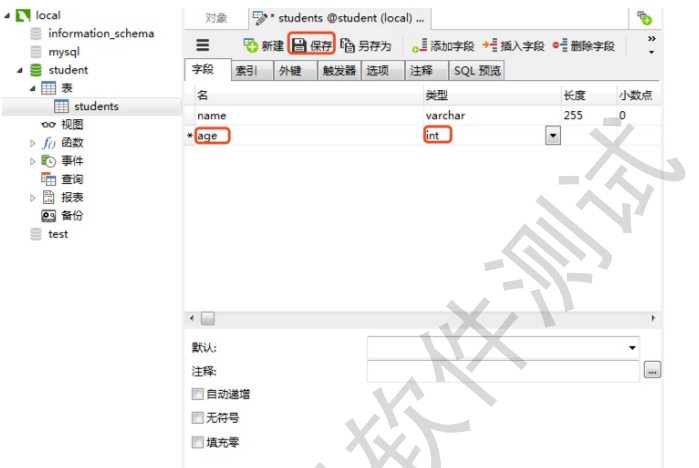Click the varchar type cell
The width and height of the screenshot is (699, 468).
(x=492, y=115)
